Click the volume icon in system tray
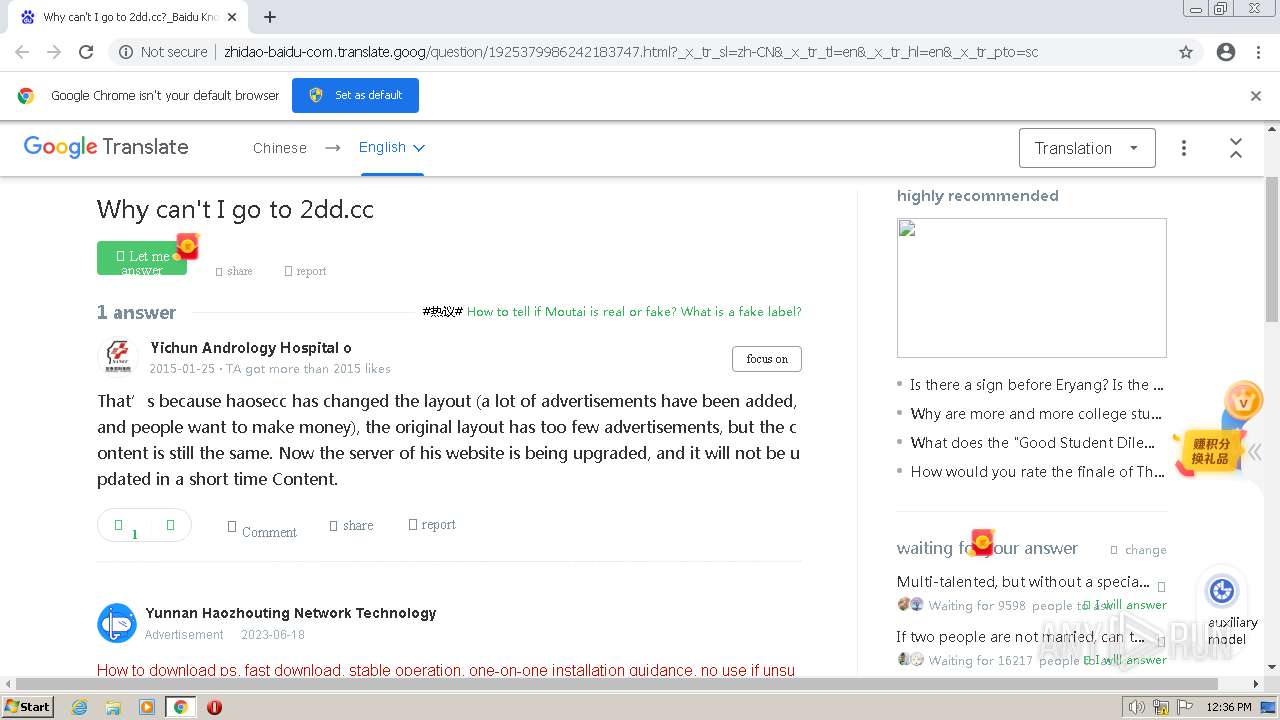The width and height of the screenshot is (1280, 720). (1138, 707)
